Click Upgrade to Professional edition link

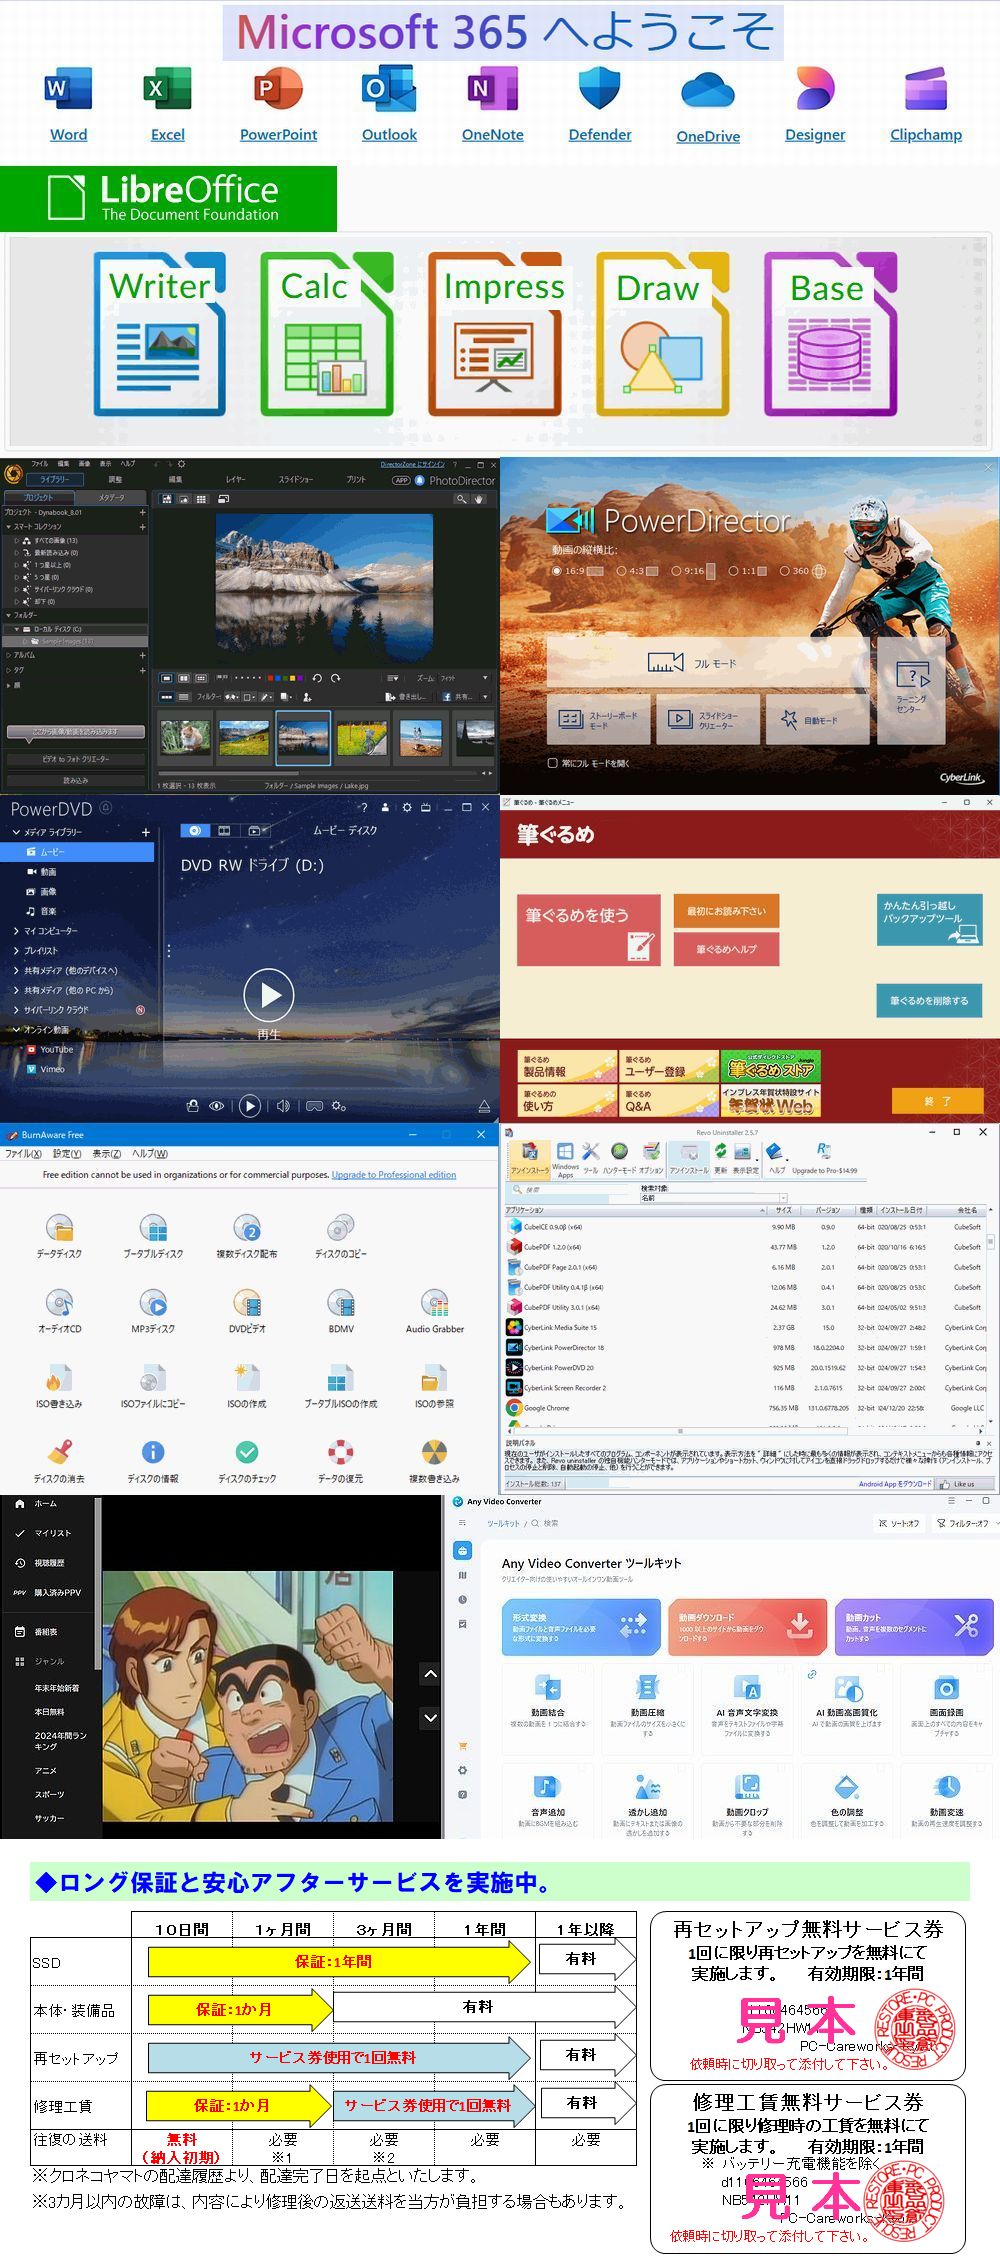click(393, 1175)
